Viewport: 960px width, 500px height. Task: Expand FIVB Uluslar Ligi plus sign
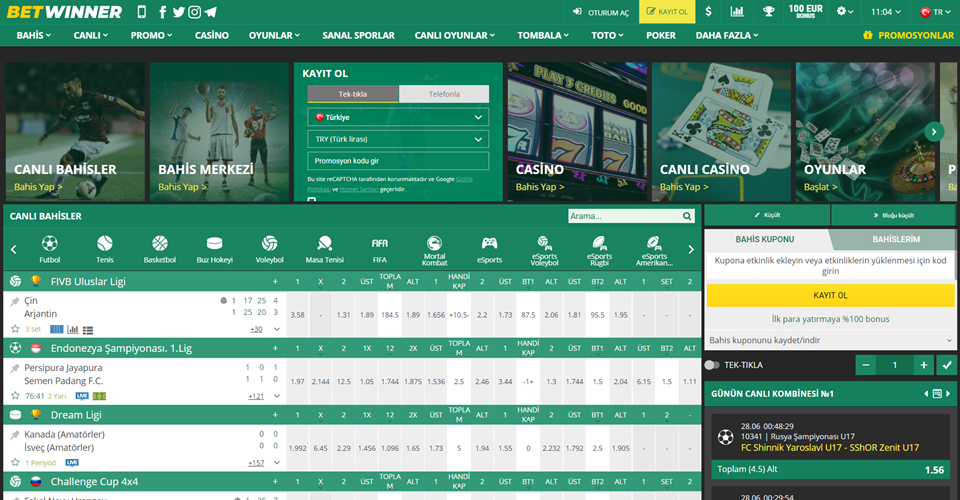275,282
